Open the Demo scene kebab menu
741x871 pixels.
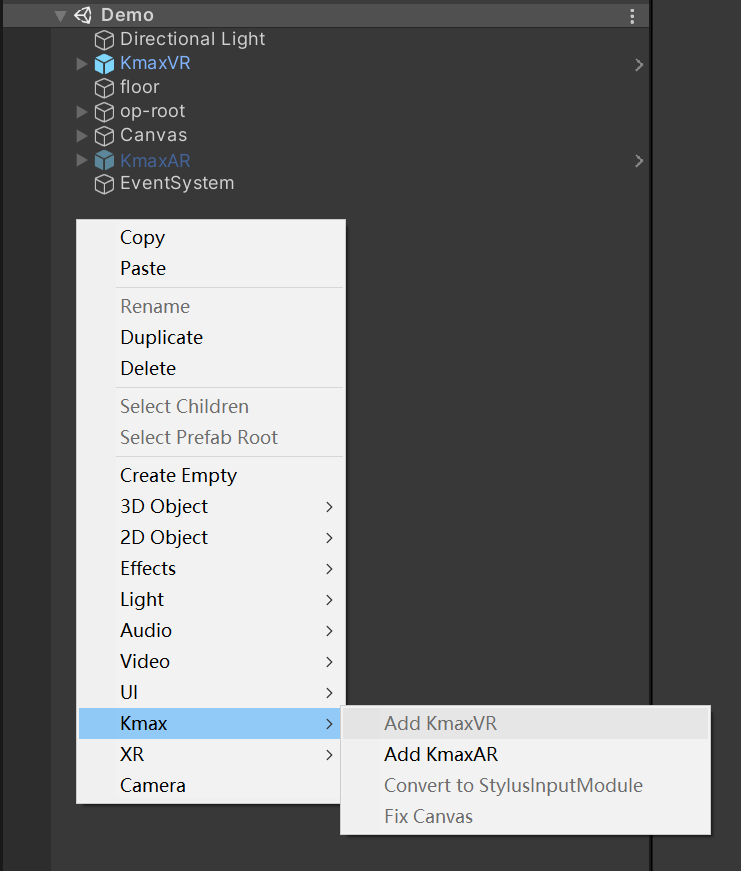632,16
